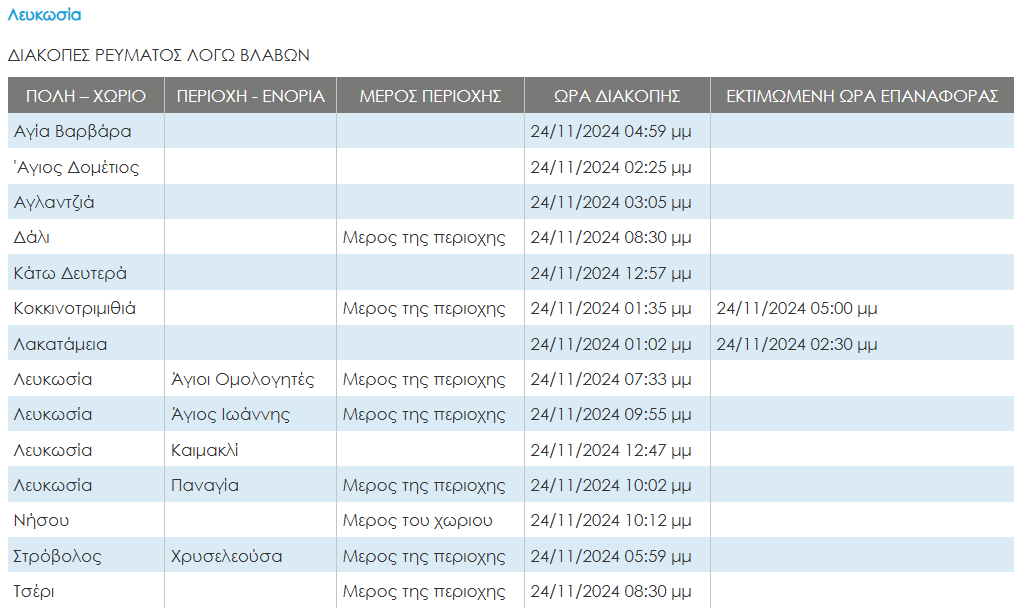Select the Χρυσελεούσα parish cell

pos(226,557)
